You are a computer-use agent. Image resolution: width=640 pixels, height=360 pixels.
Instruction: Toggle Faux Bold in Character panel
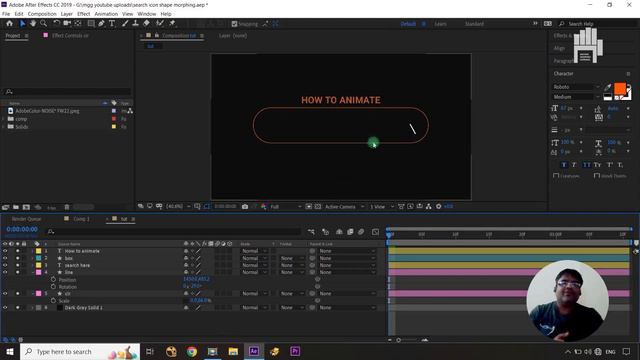[564, 165]
